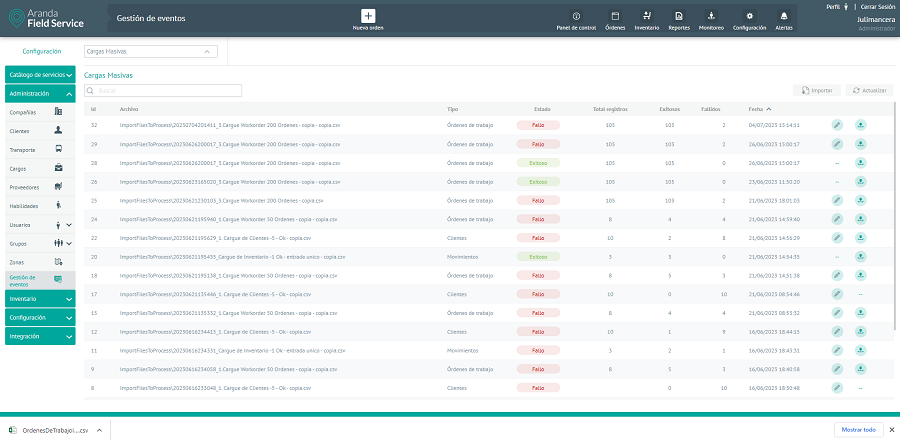The image size is (900, 441).
Task: Click the Actualizar button
Action: click(870, 90)
